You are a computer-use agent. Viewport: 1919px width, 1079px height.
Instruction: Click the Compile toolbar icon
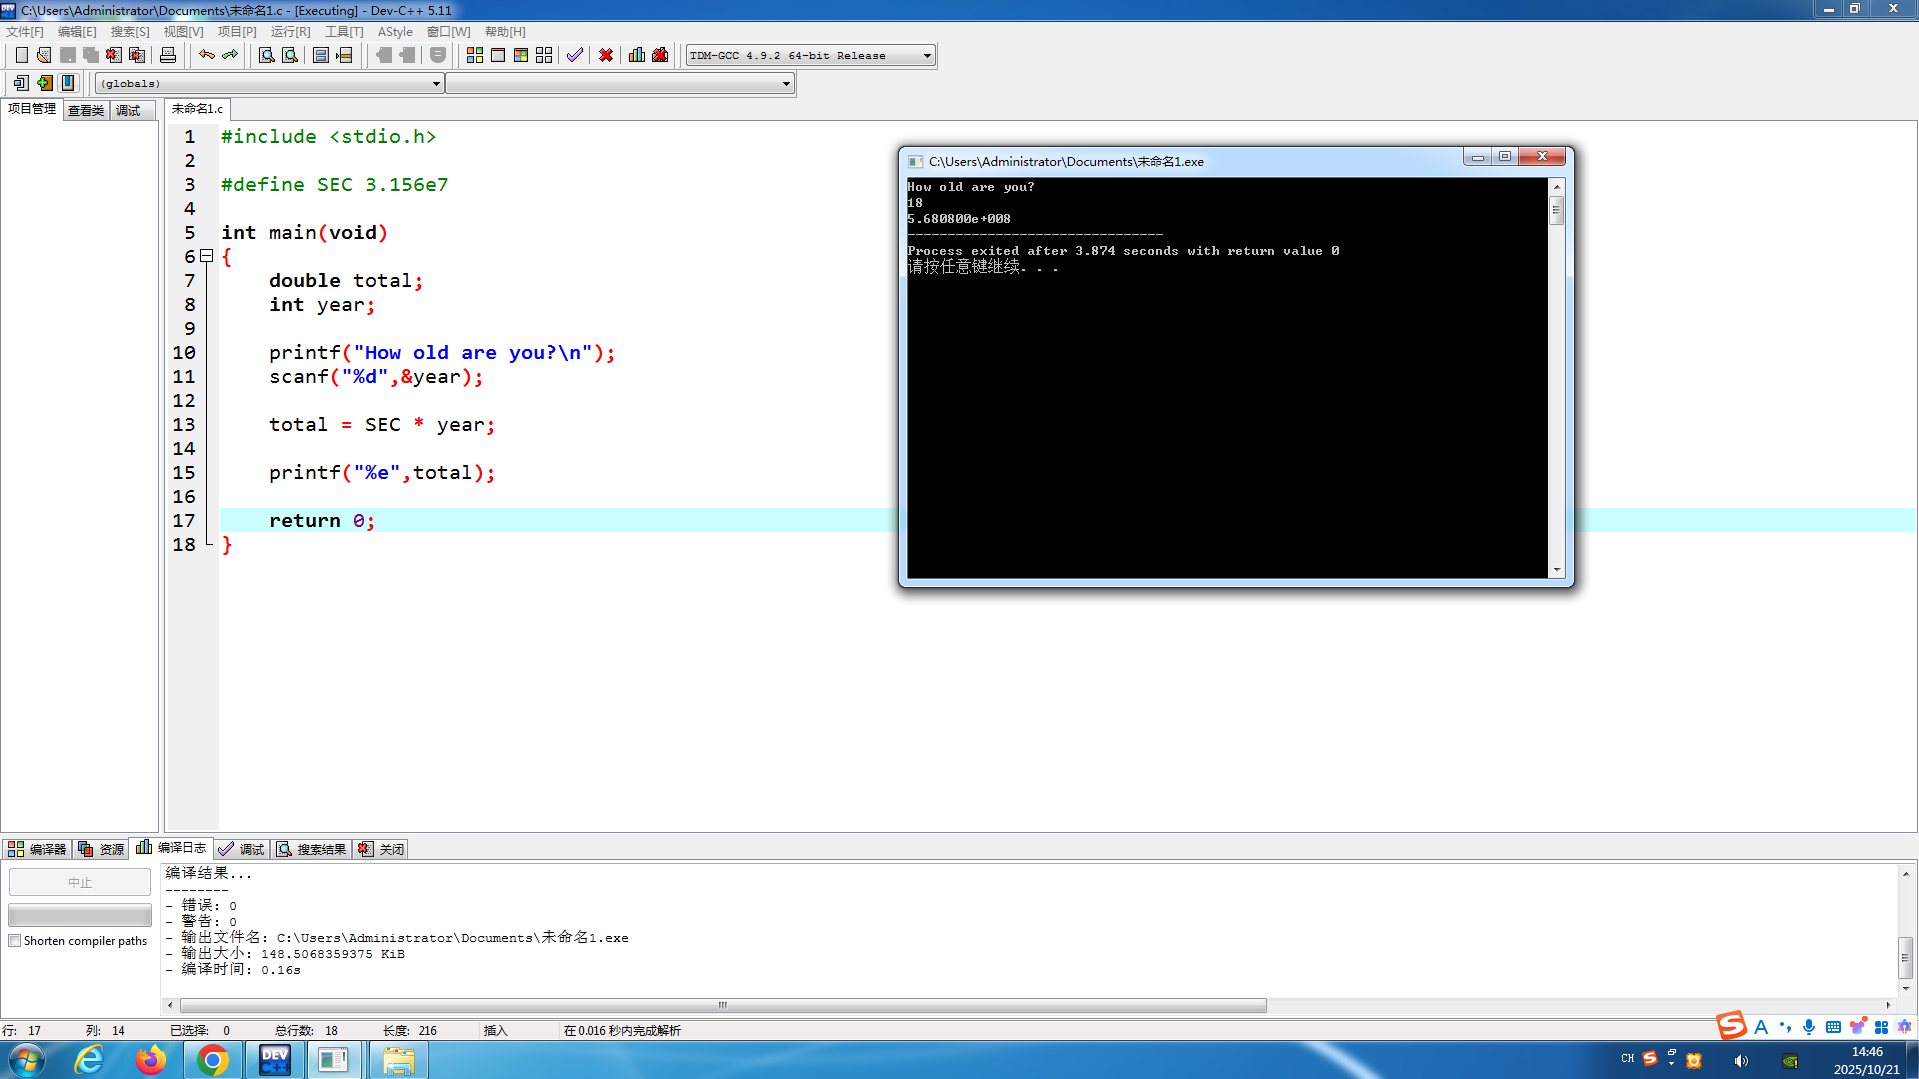475,55
